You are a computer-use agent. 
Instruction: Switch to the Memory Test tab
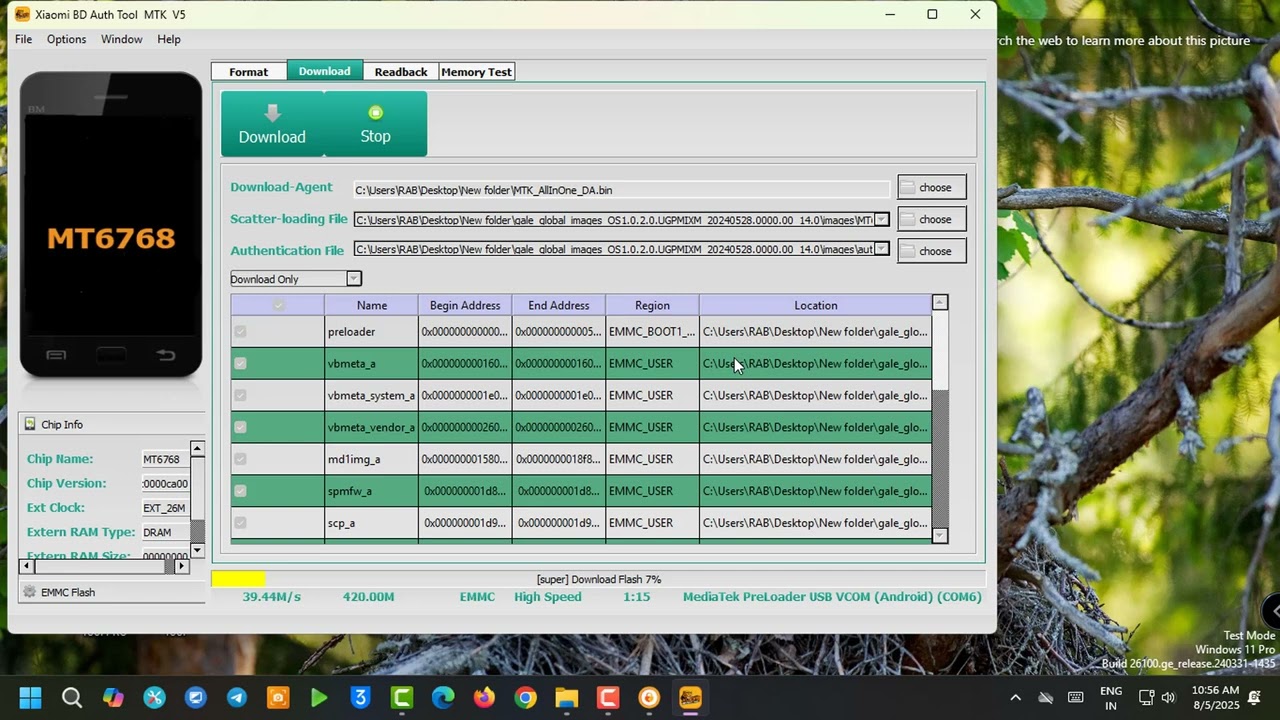(x=476, y=72)
